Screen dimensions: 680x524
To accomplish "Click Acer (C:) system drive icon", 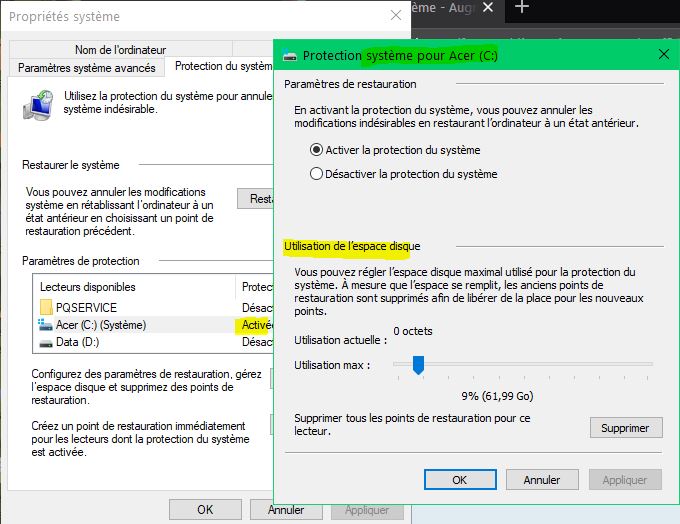I will pyautogui.click(x=45, y=325).
